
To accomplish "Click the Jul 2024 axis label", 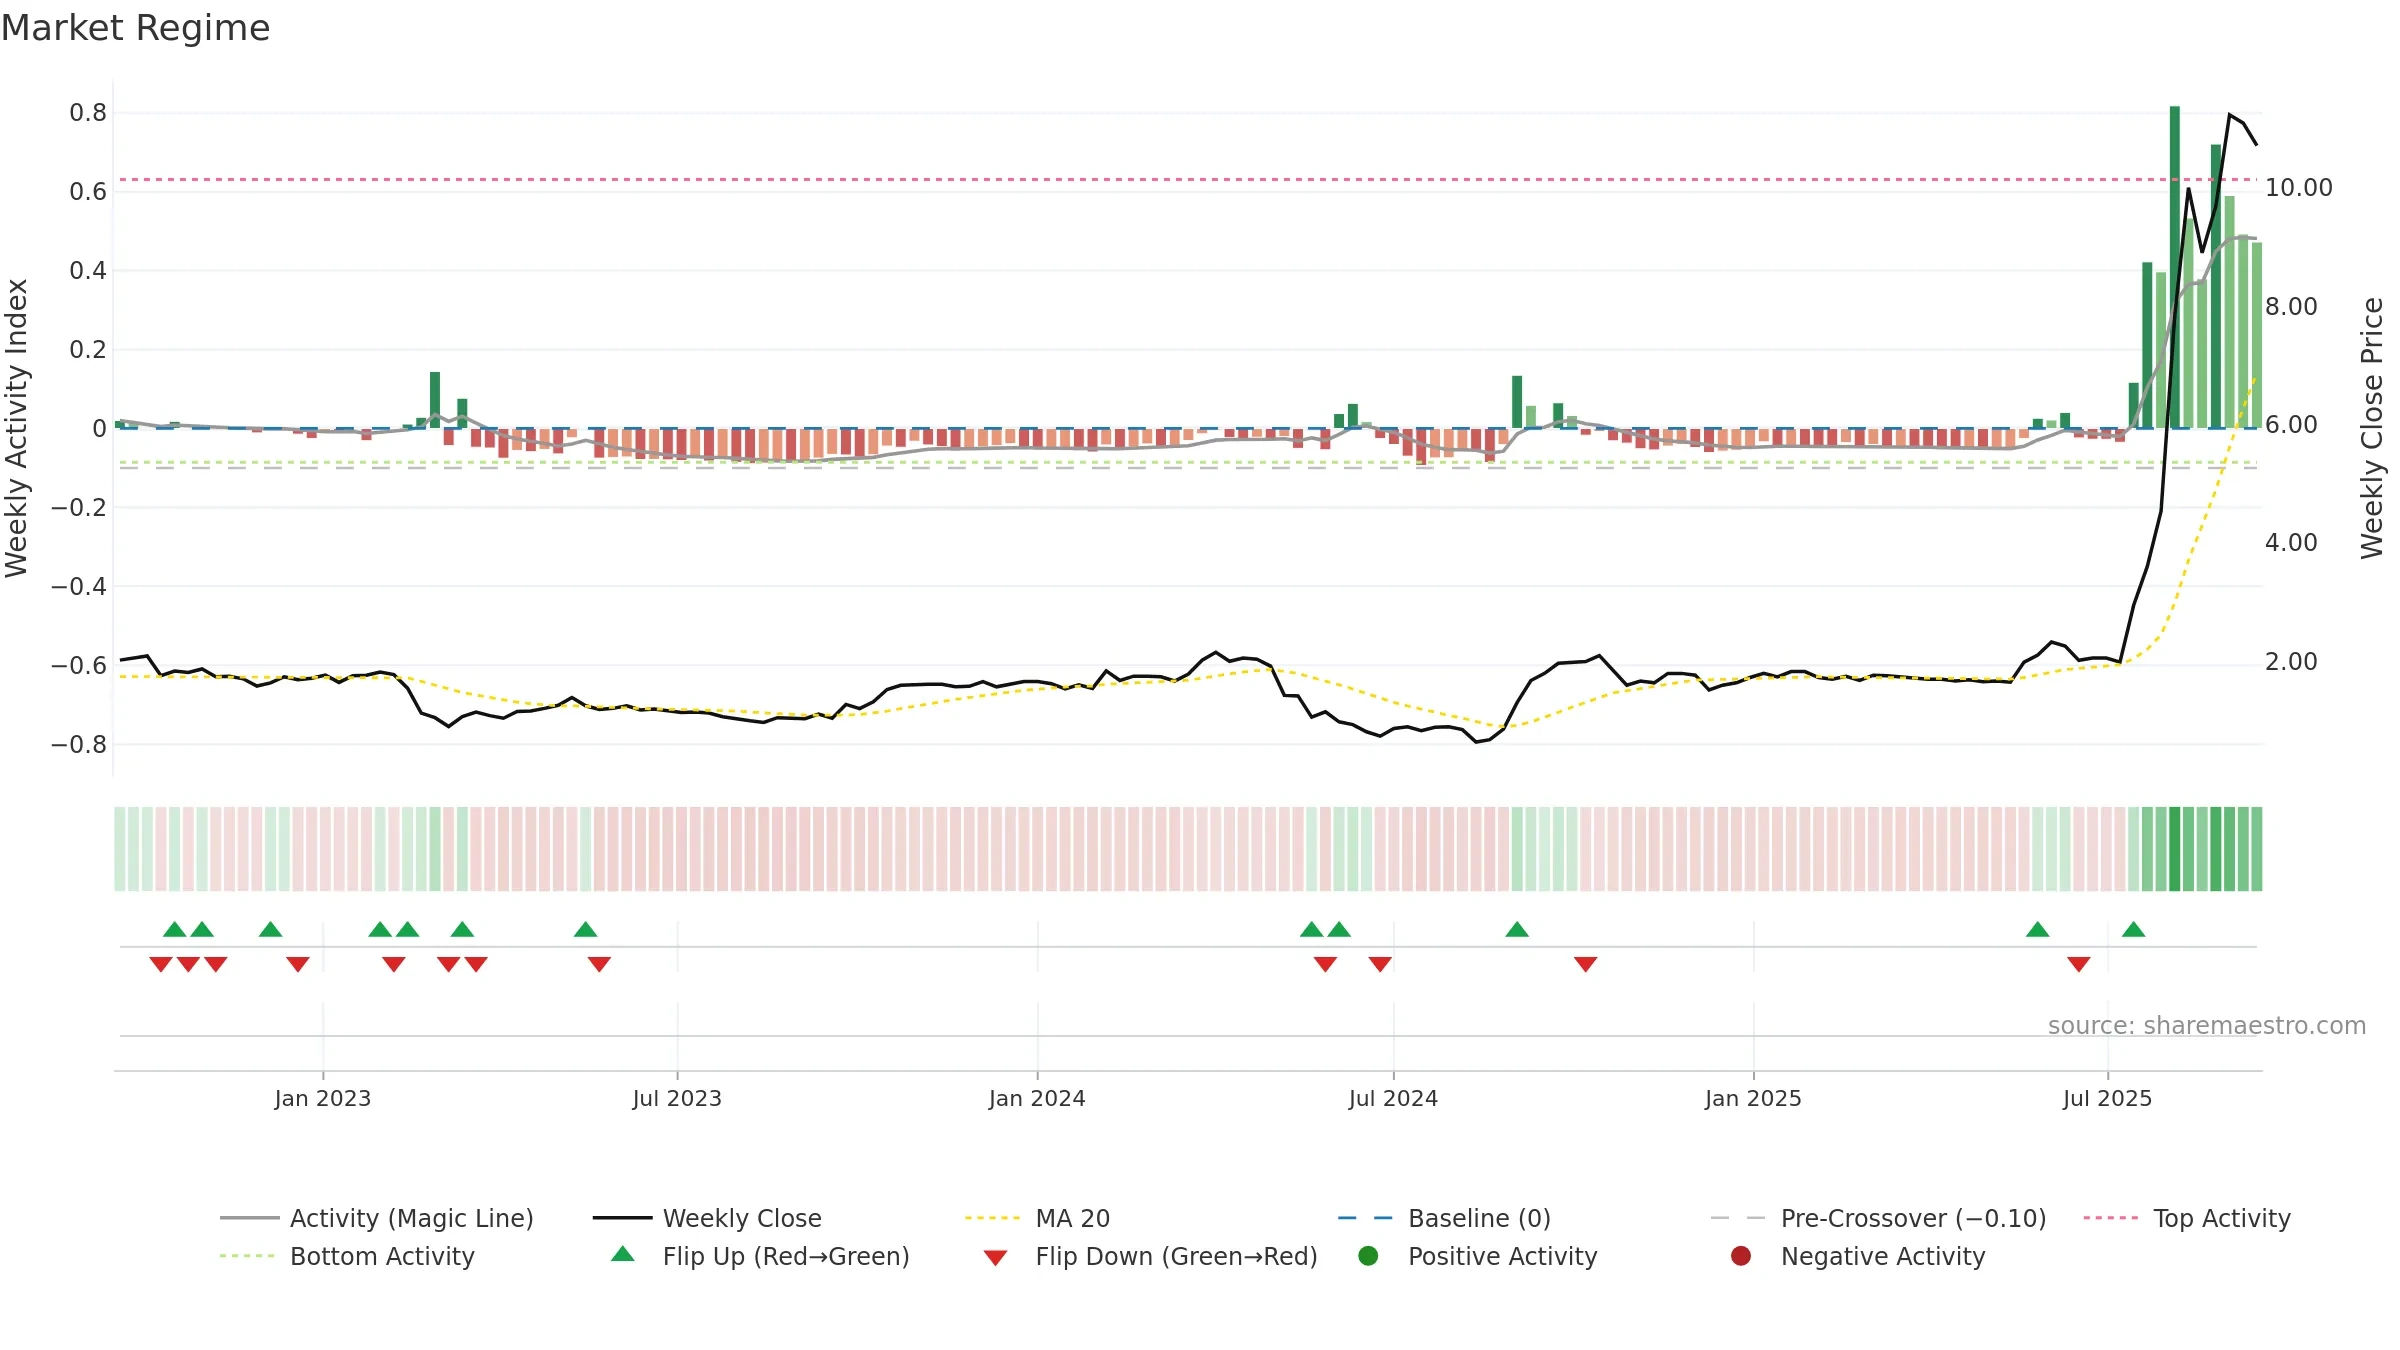I will coord(1393,1098).
